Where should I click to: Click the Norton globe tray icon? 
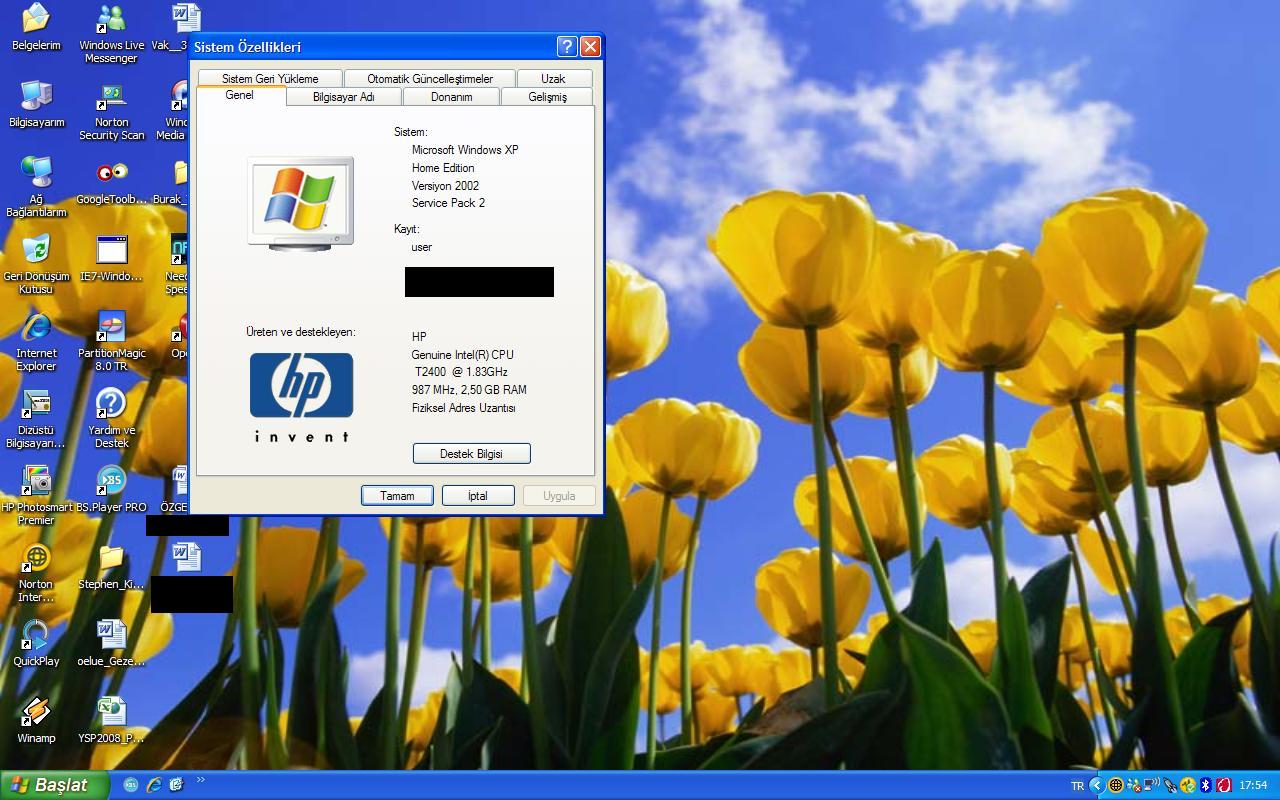point(1116,785)
